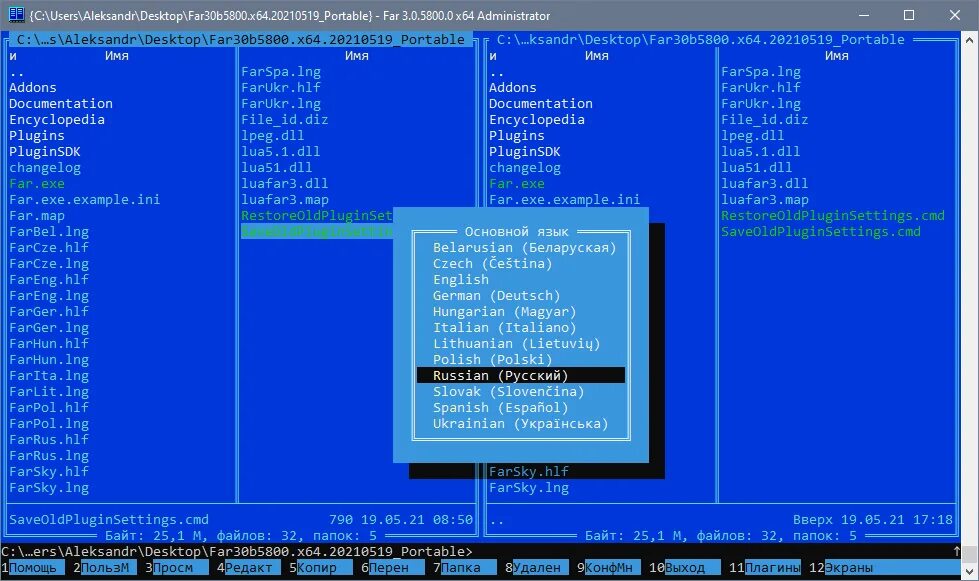
Task: Select luafar3.map in left panel
Action: point(285,200)
